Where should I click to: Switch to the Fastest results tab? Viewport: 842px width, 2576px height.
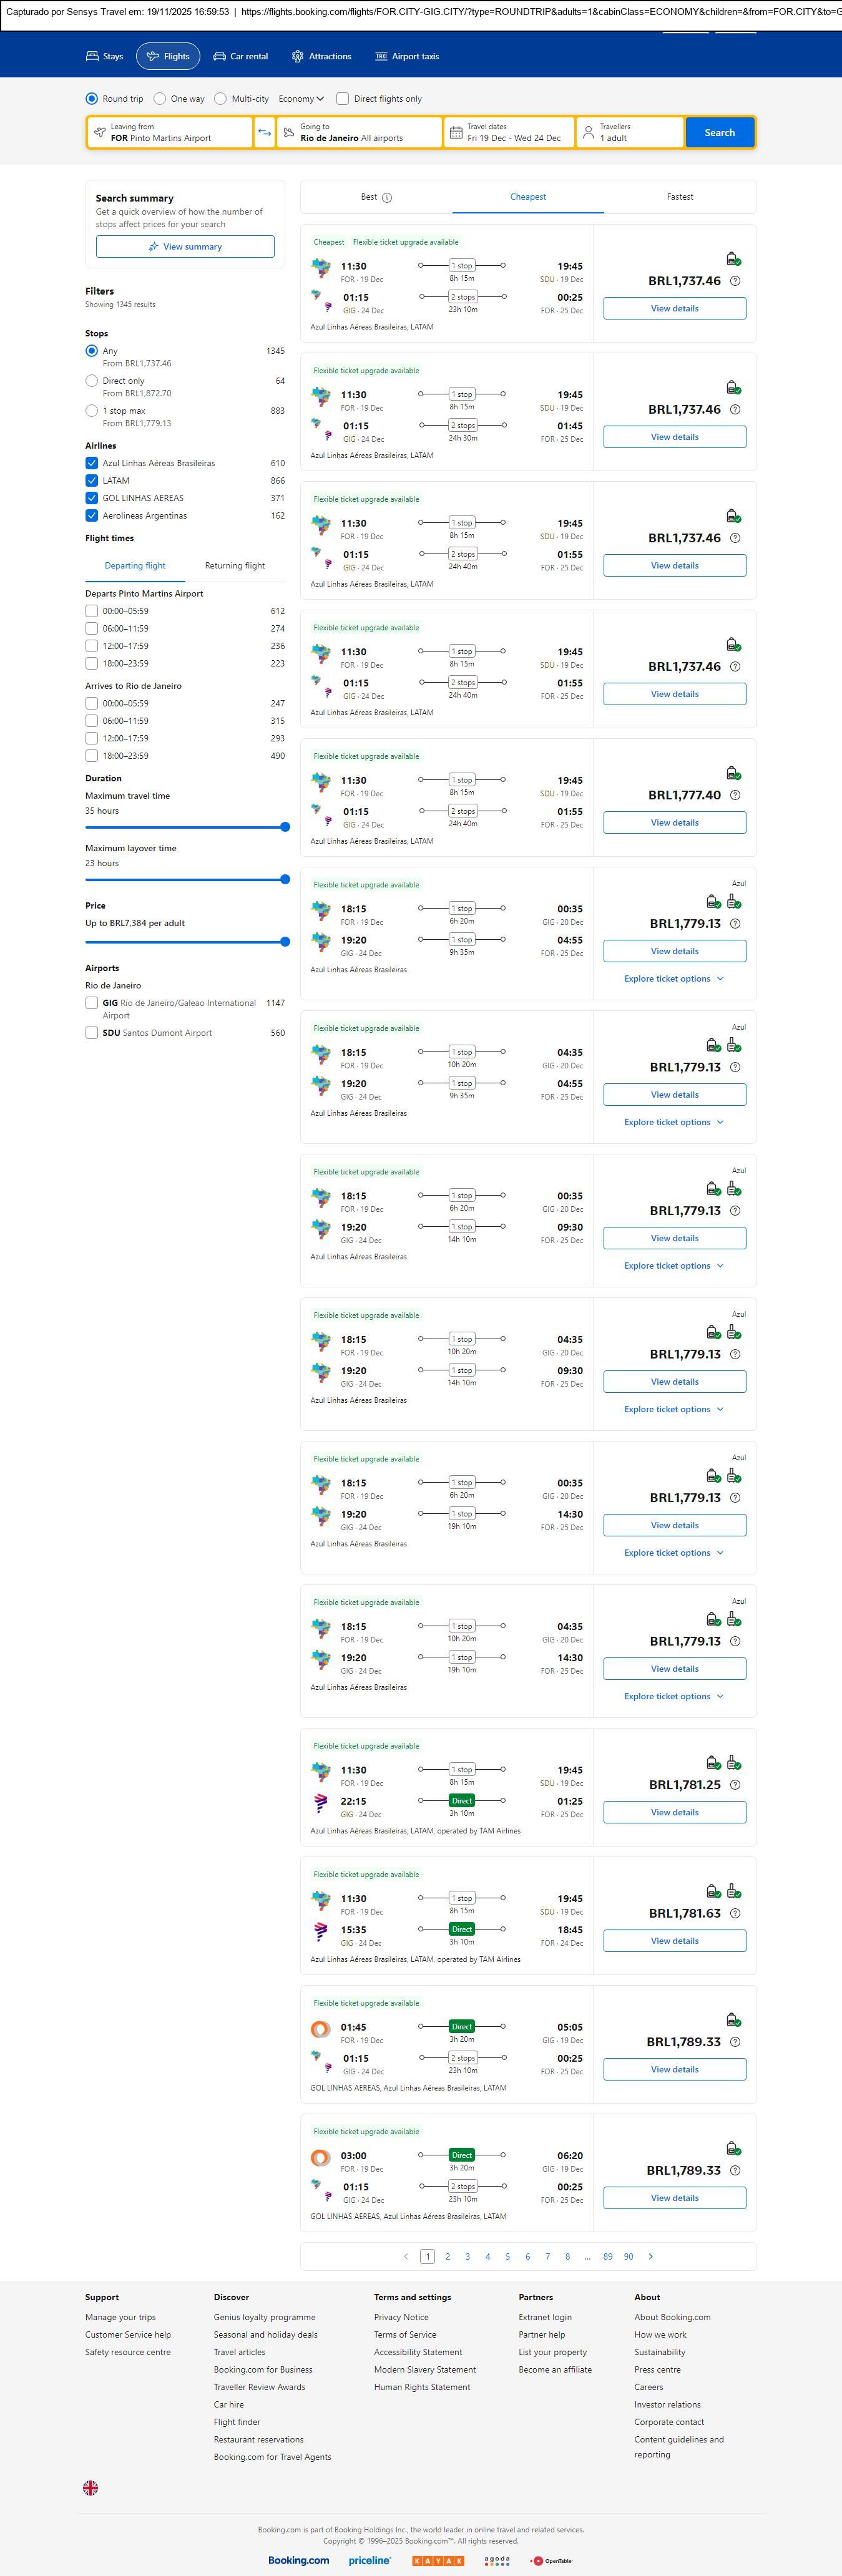(x=679, y=197)
